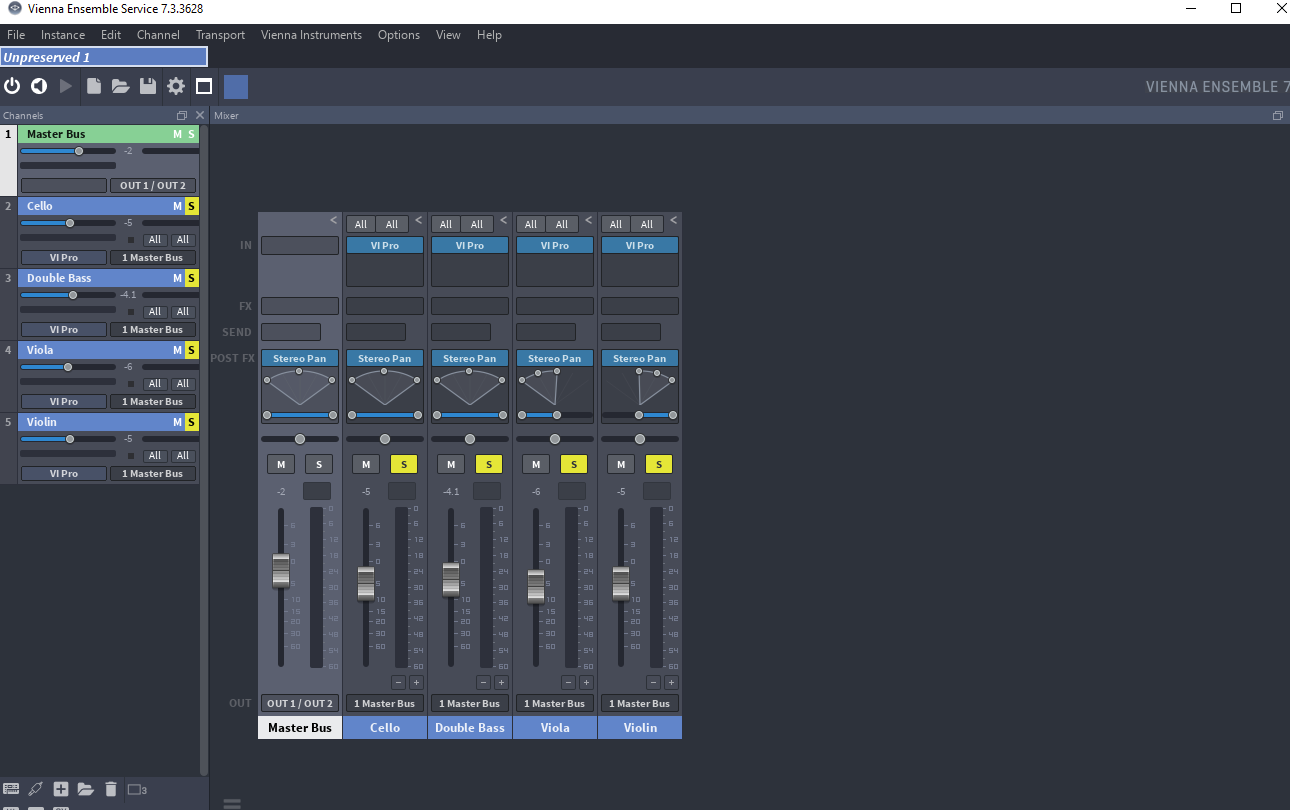The height and width of the screenshot is (810, 1290).
Task: Open the Transport menu
Action: pyautogui.click(x=220, y=35)
